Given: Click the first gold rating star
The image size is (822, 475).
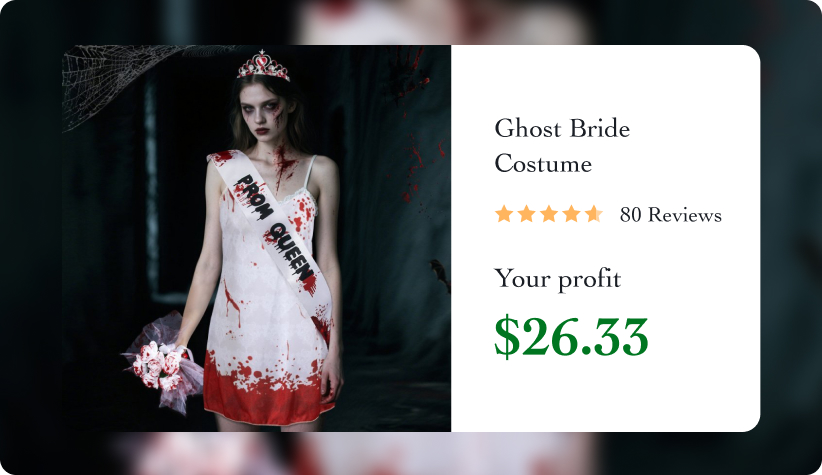Looking at the screenshot, I should click(x=504, y=214).
